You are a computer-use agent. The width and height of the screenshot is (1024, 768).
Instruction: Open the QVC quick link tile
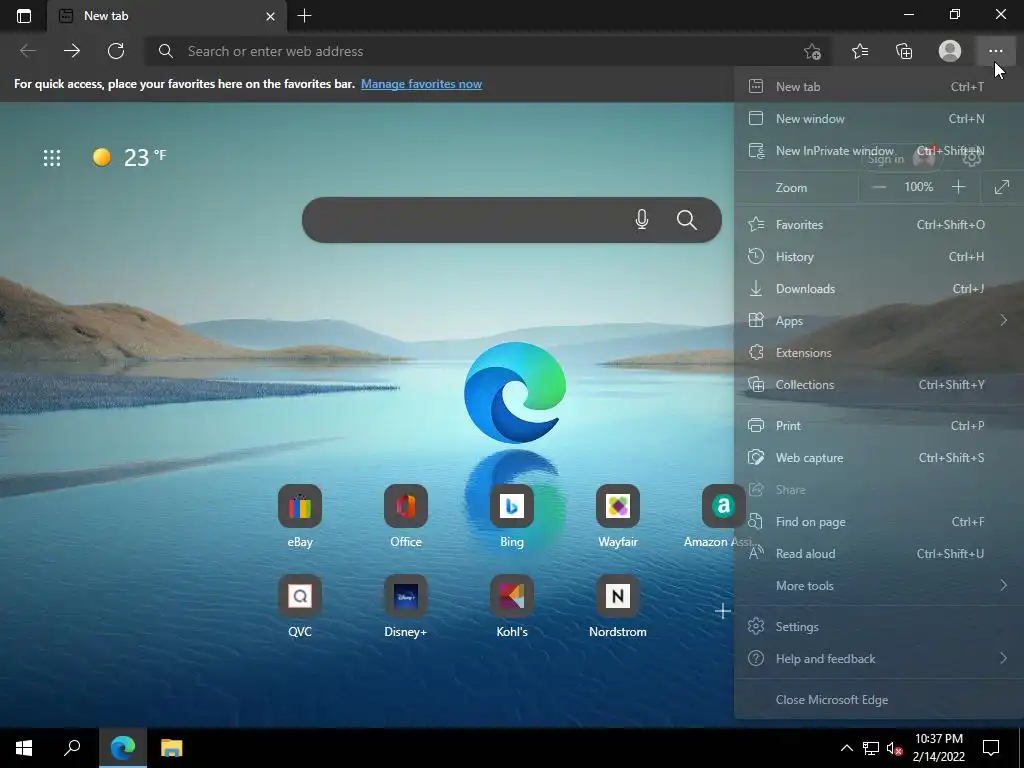coord(300,606)
